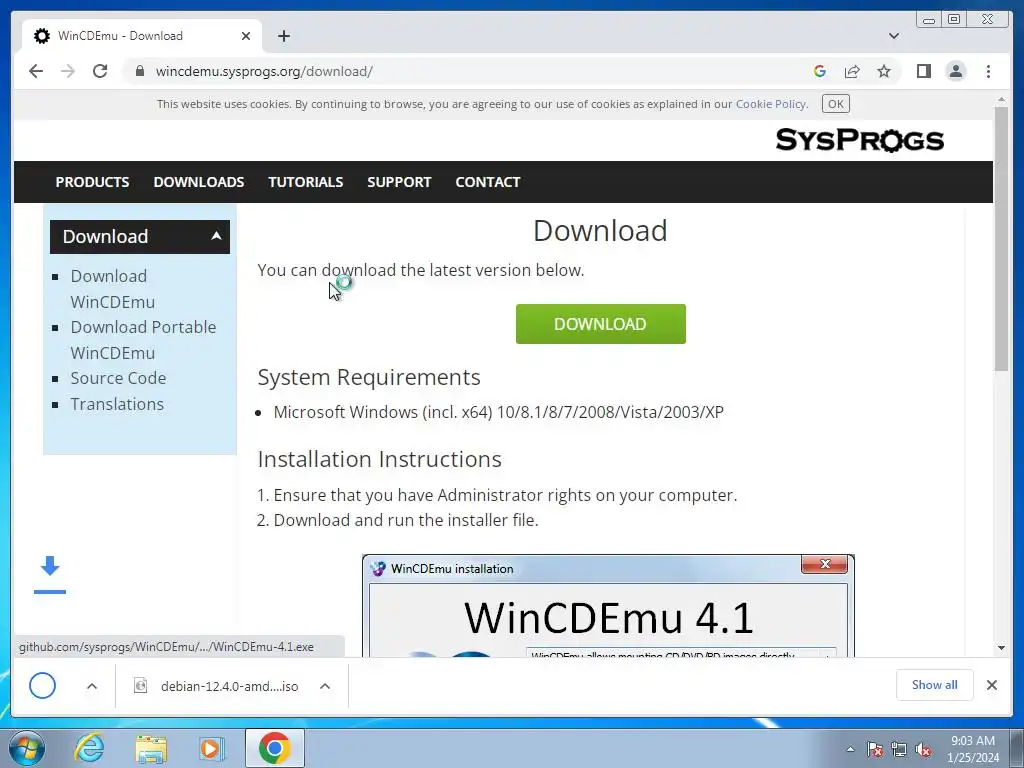Click the green DOWNLOAD button
The width and height of the screenshot is (1024, 768).
click(600, 324)
